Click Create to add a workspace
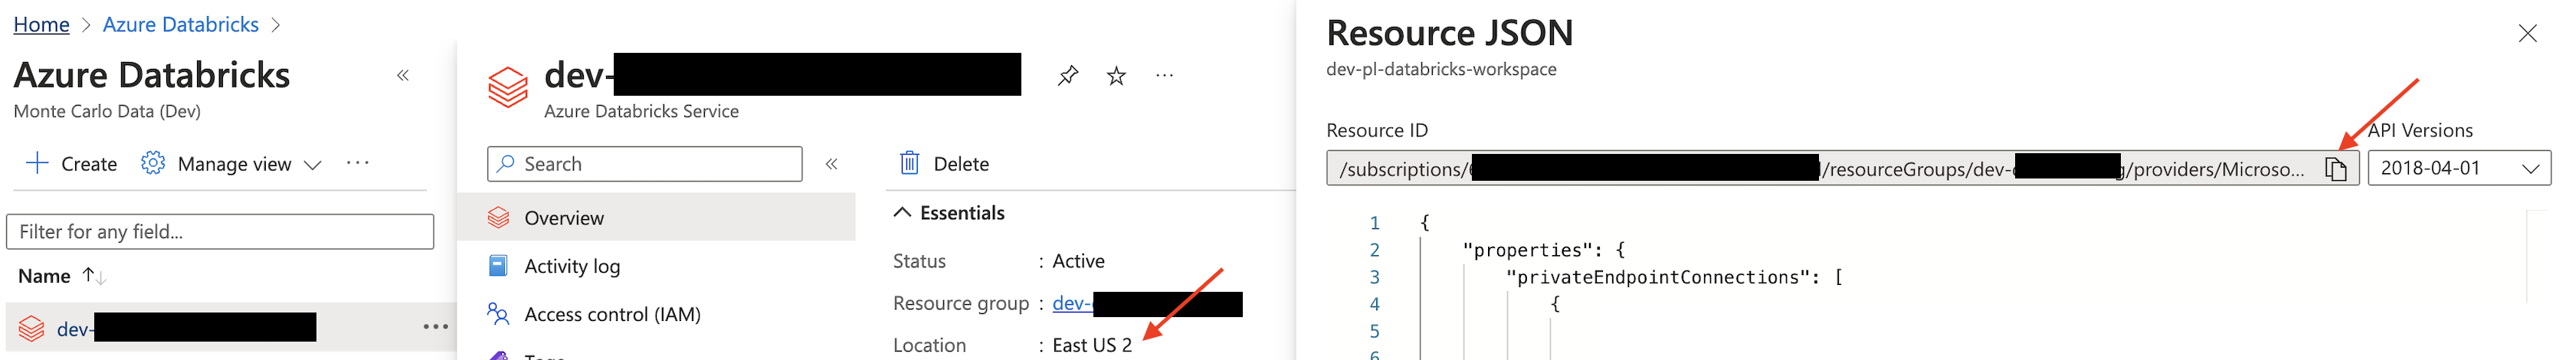The height and width of the screenshot is (360, 2576). click(71, 164)
